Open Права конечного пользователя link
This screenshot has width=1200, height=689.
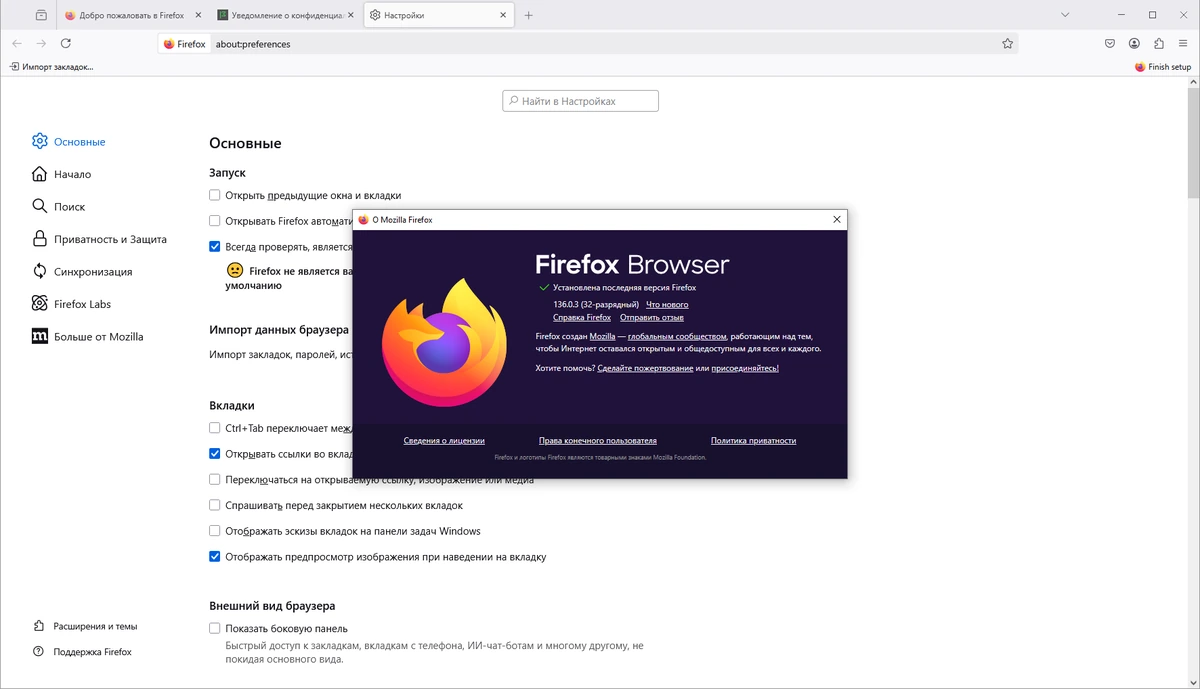pos(598,440)
